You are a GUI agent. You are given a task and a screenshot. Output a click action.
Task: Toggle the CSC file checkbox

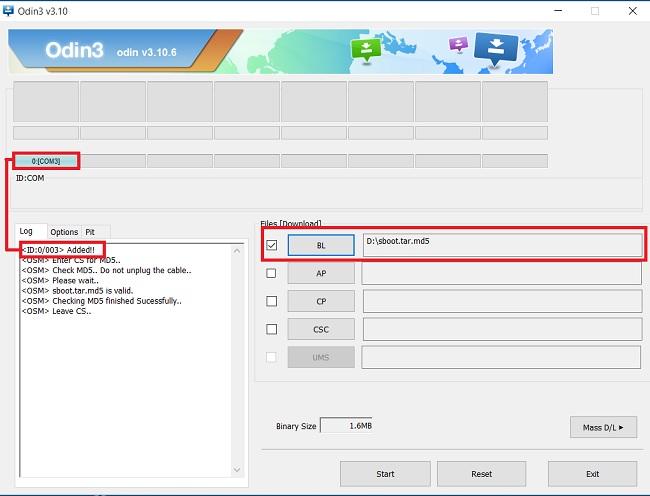click(271, 329)
